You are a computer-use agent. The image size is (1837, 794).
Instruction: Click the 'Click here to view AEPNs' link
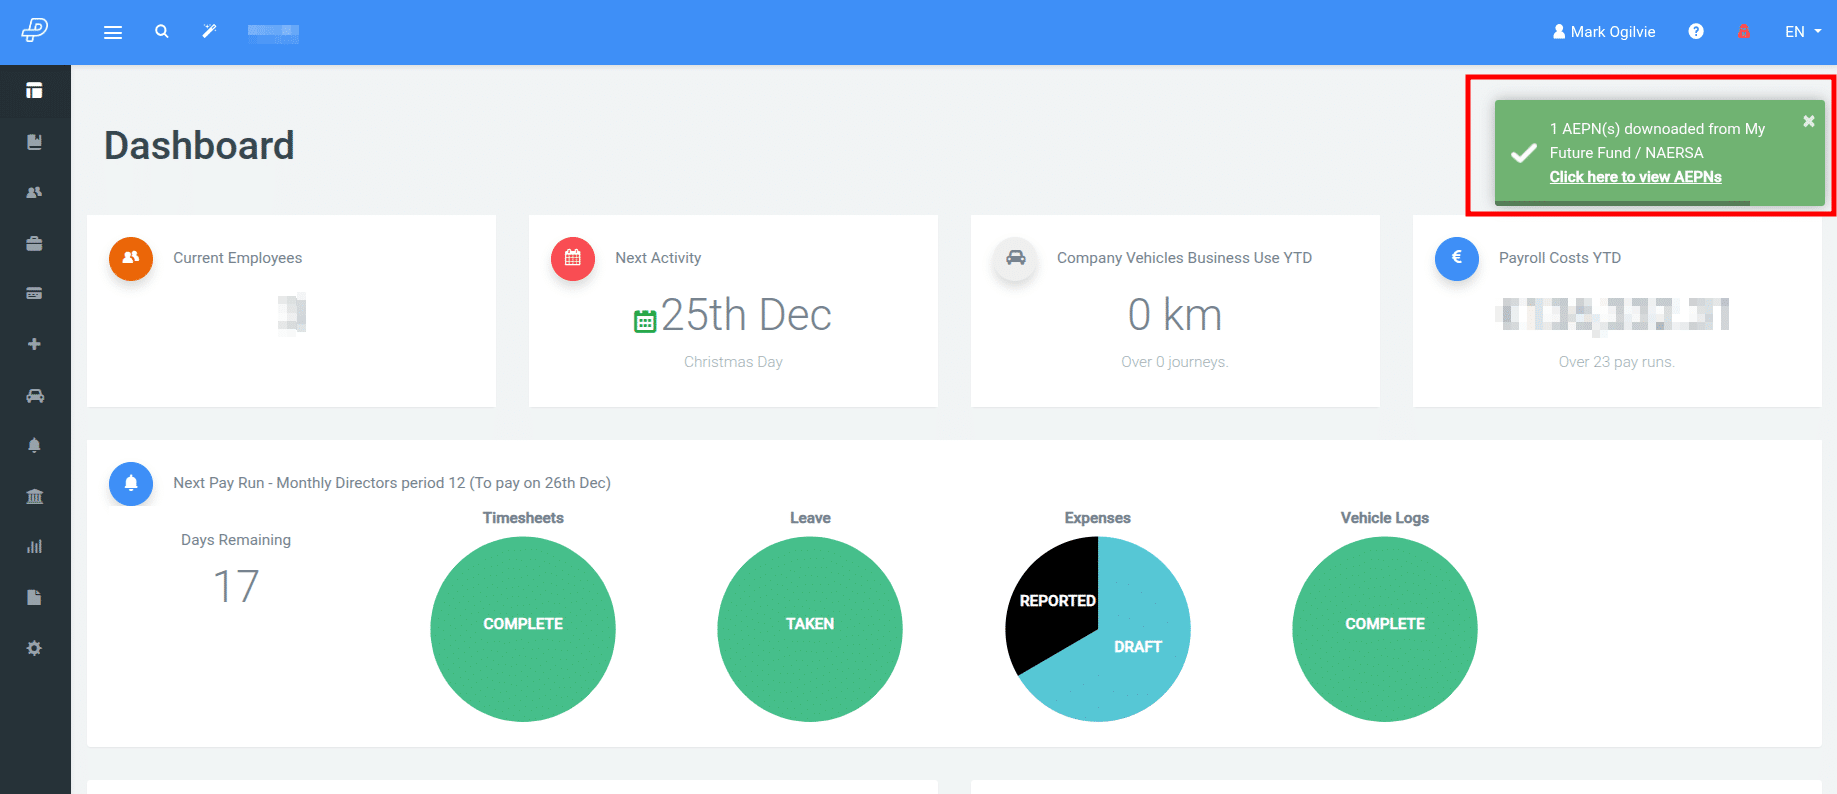(x=1635, y=177)
